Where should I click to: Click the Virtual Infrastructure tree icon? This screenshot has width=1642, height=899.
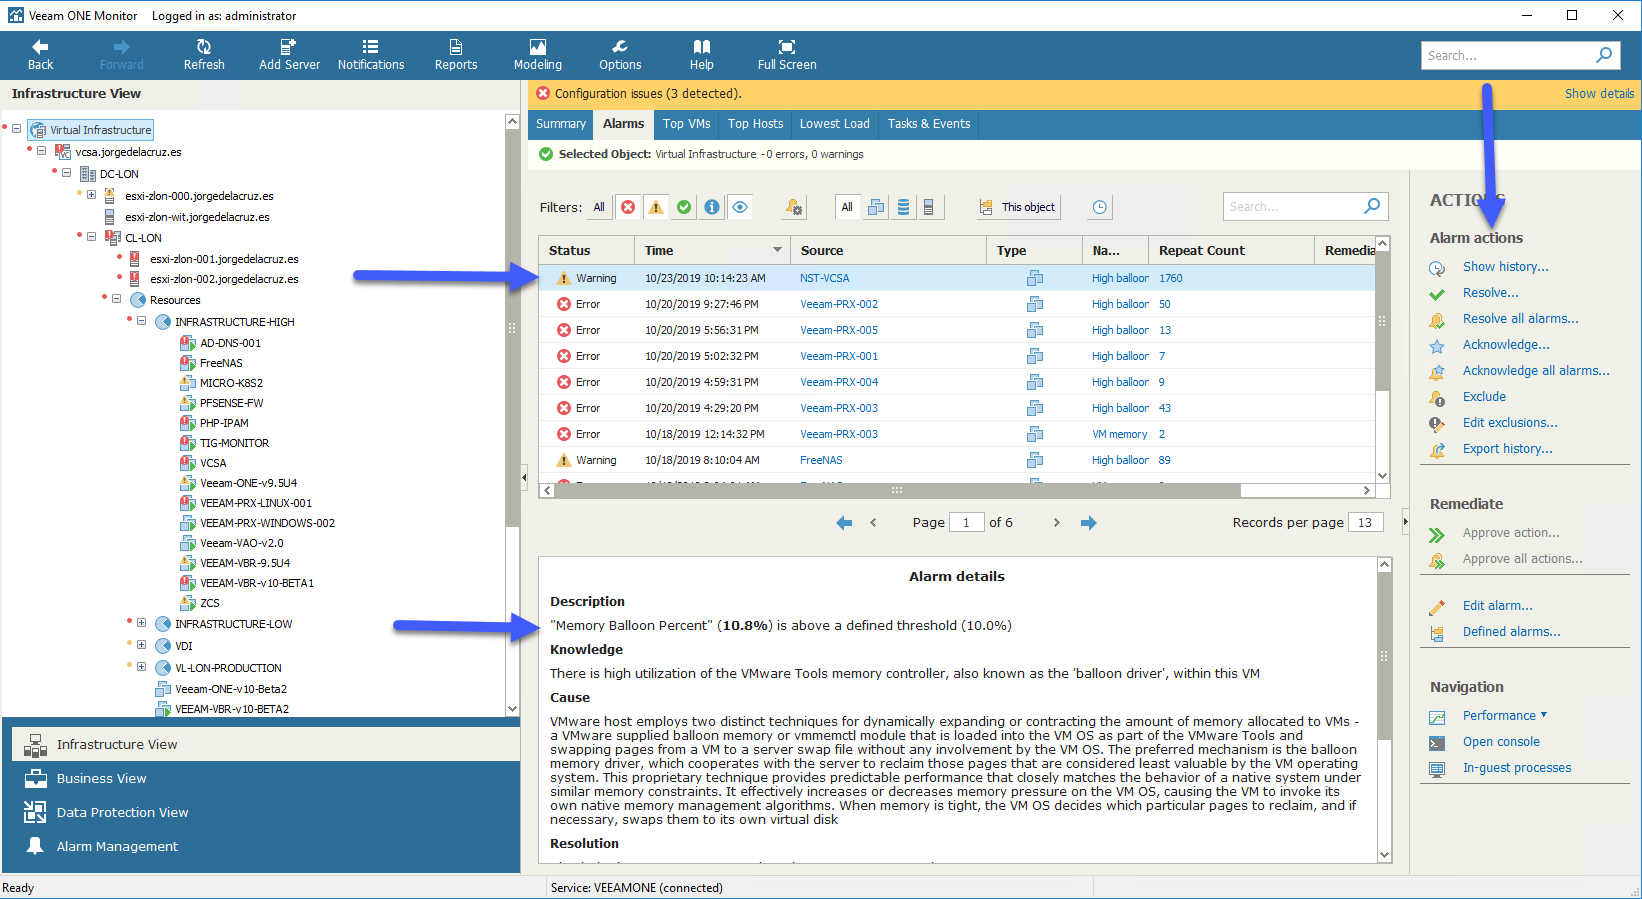coord(39,130)
